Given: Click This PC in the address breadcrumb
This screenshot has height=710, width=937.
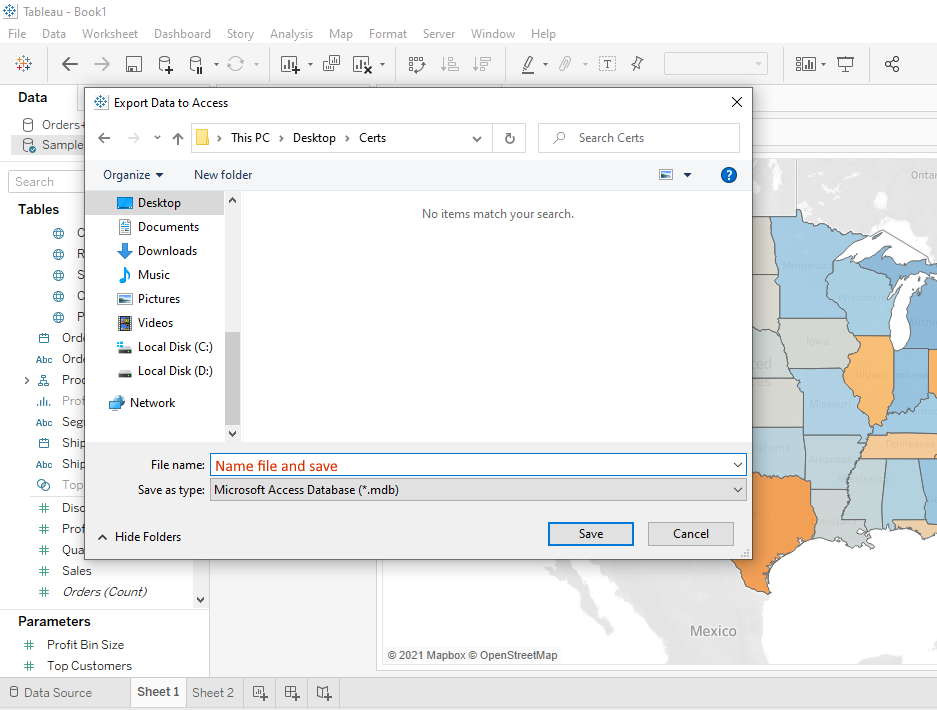Looking at the screenshot, I should point(250,138).
